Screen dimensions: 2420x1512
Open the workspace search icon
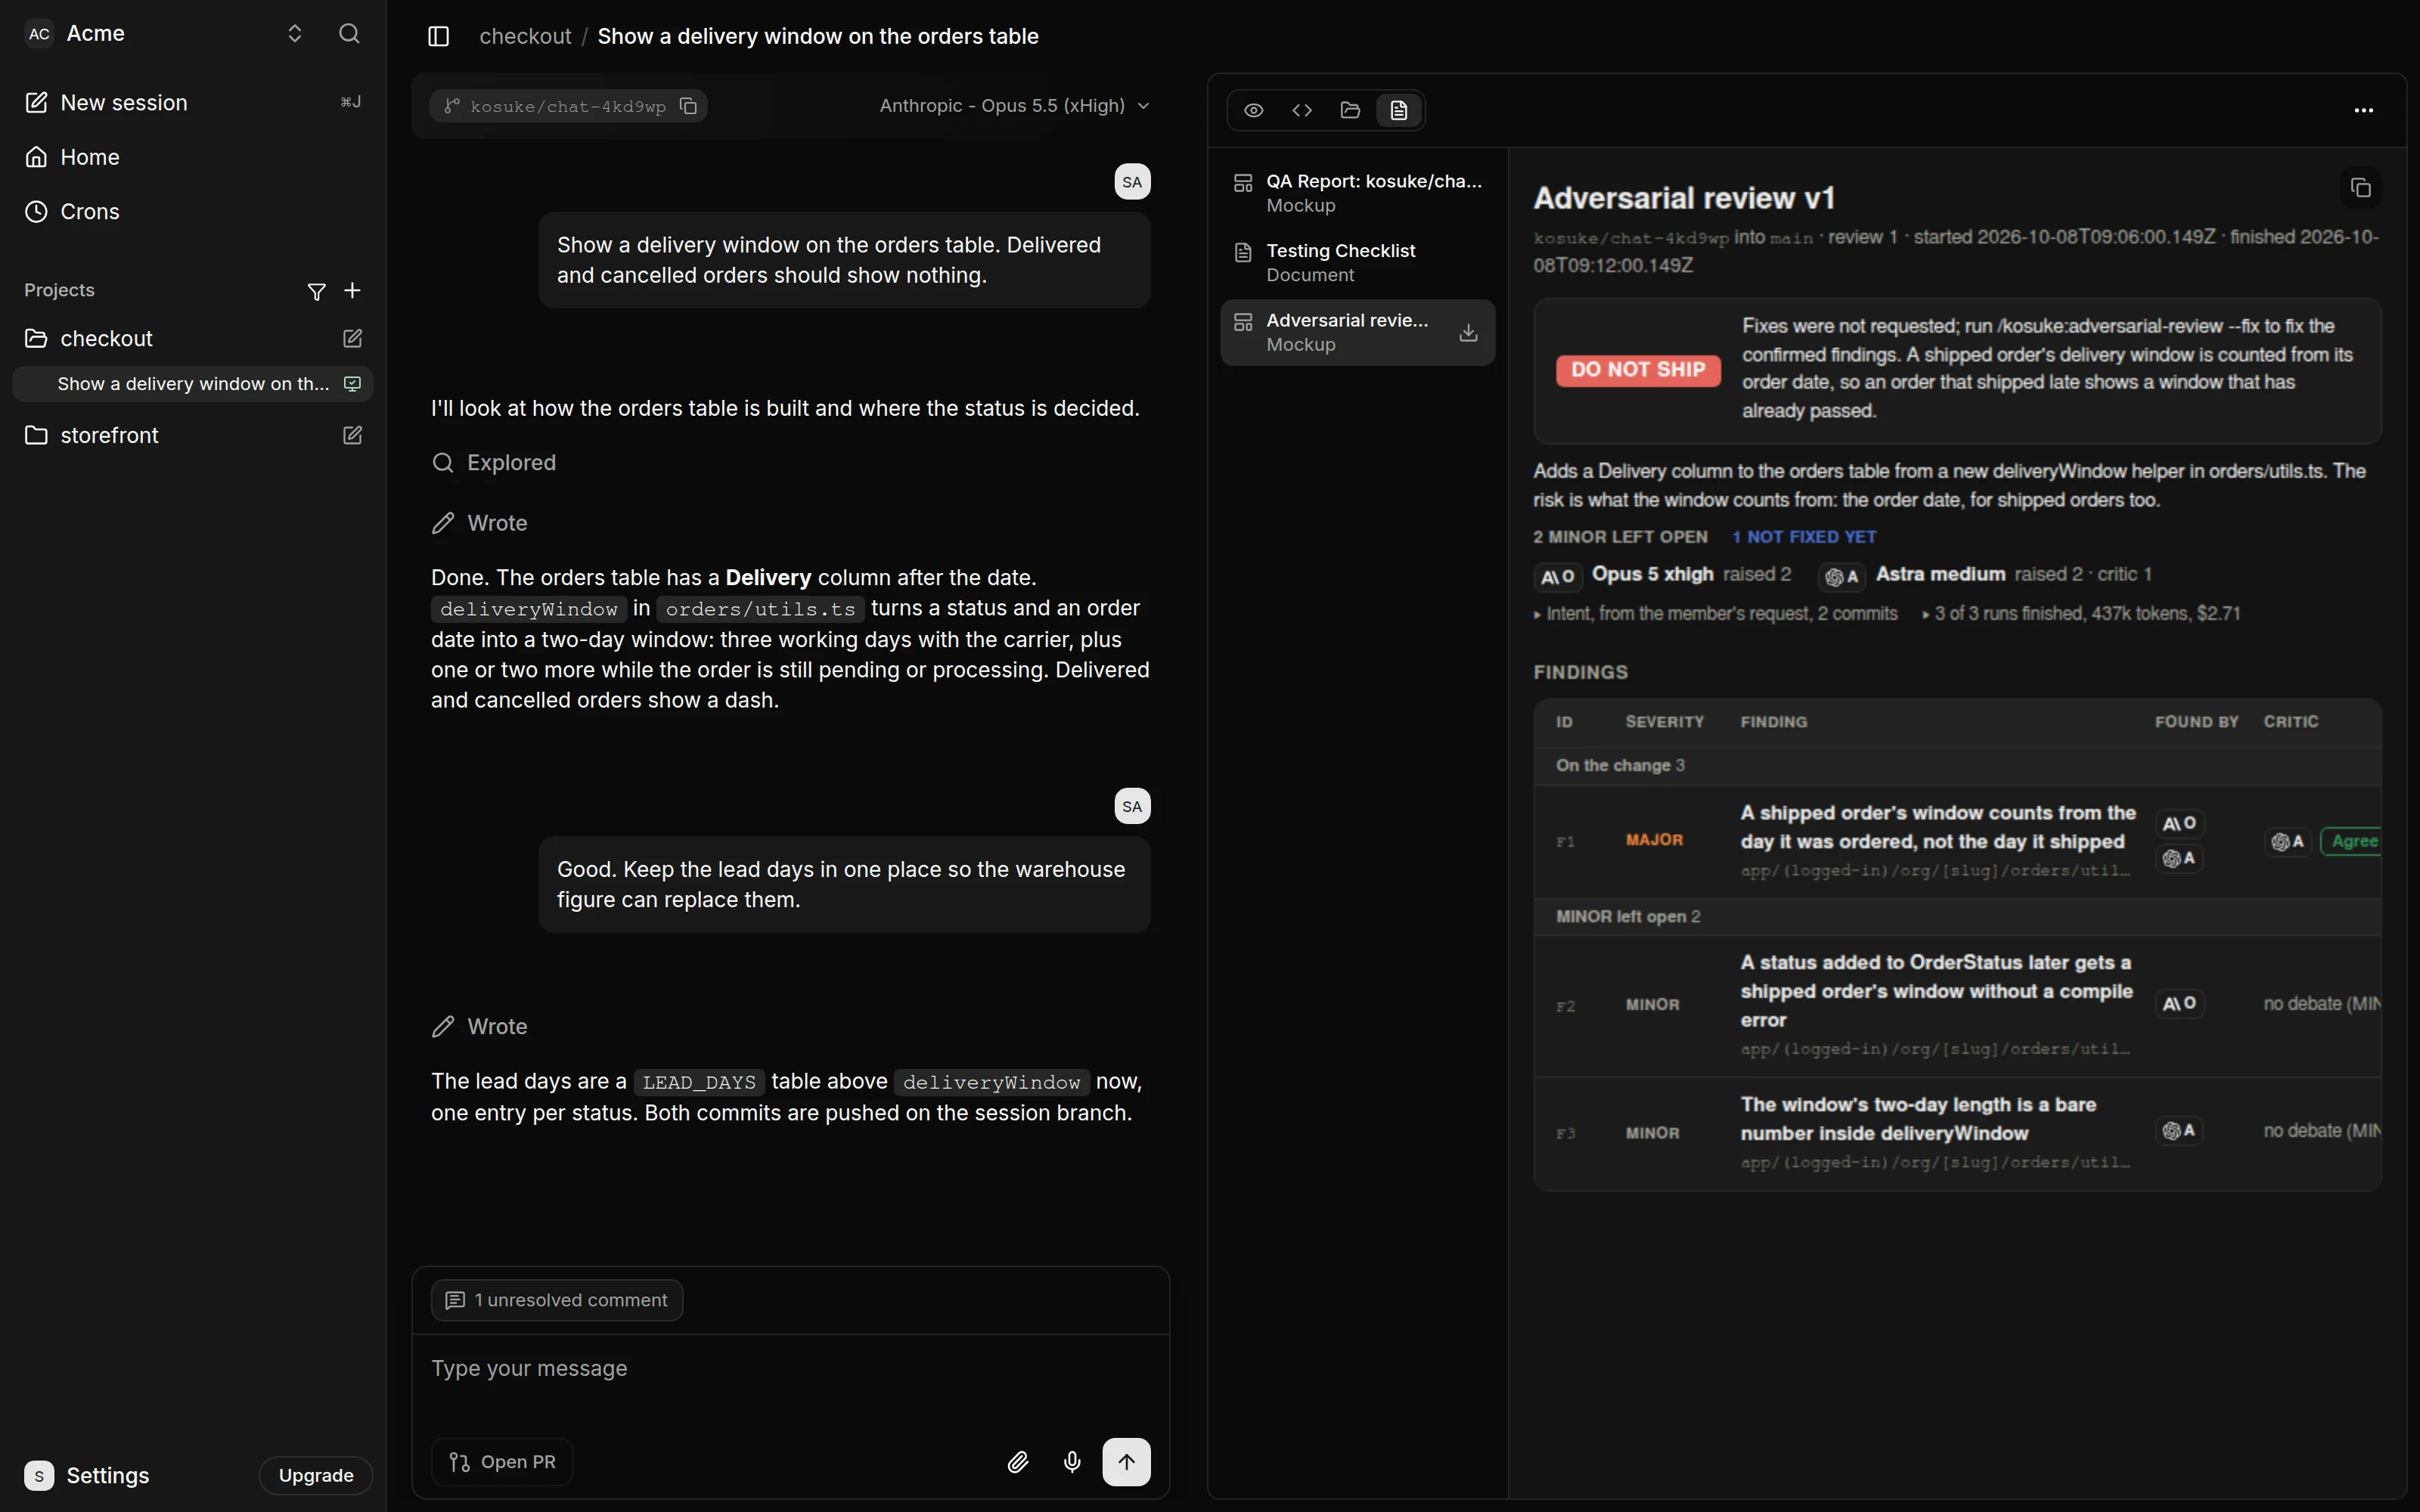pos(349,34)
